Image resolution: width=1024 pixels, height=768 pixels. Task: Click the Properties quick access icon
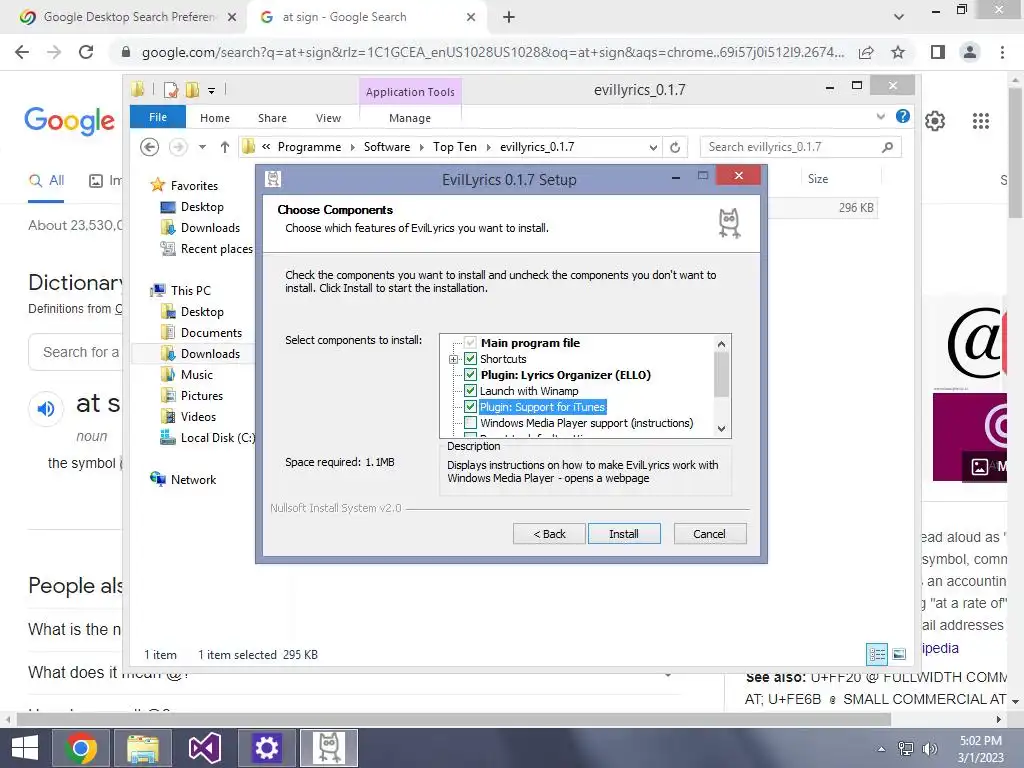(171, 89)
